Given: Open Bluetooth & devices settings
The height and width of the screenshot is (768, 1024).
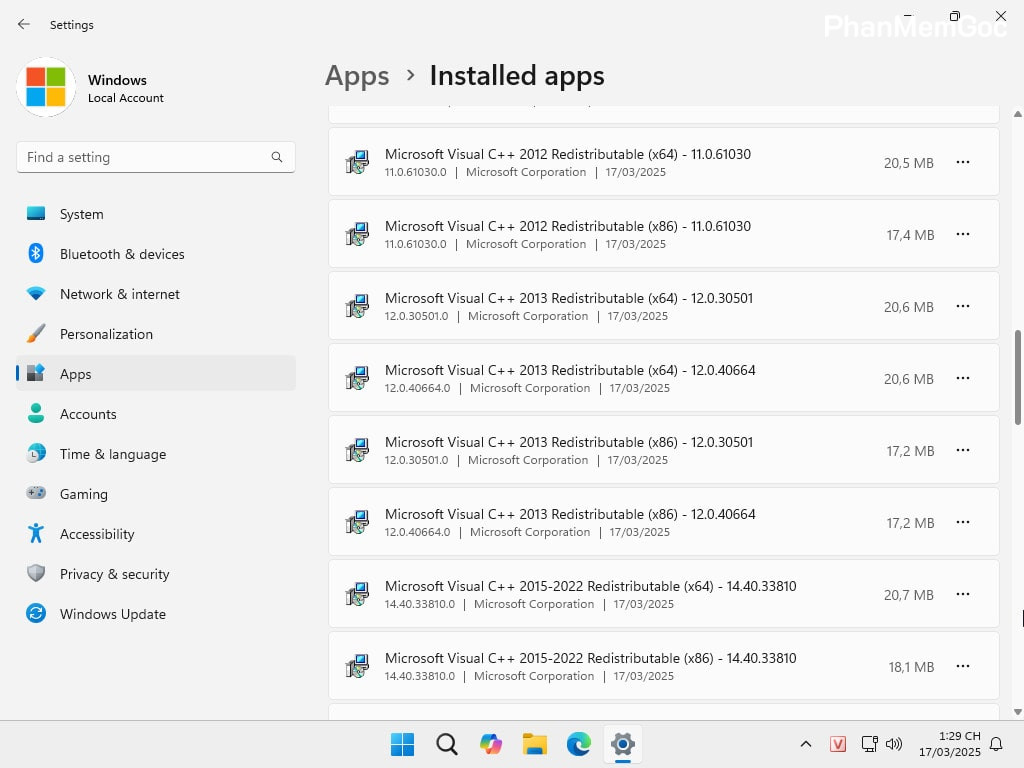Looking at the screenshot, I should tap(122, 254).
